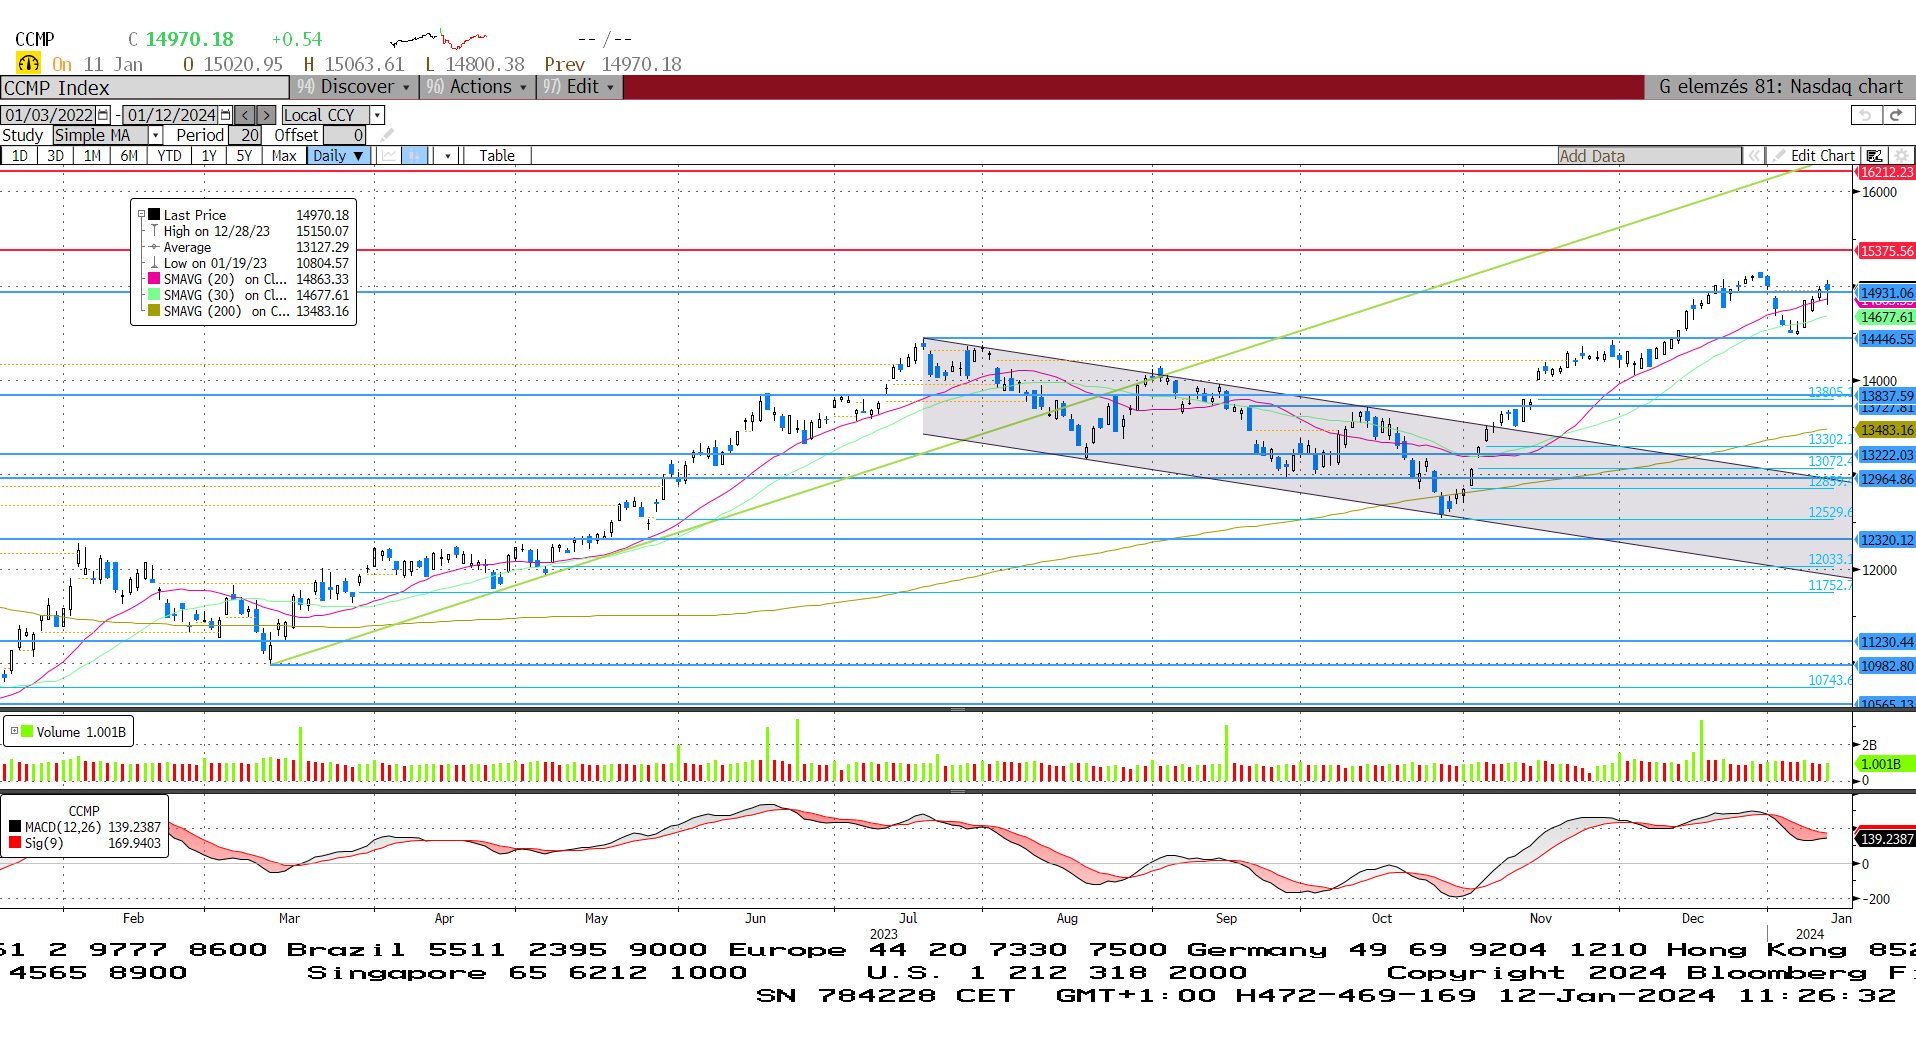Click the Sig(9) red color swatch
1916x1051 pixels.
[x=15, y=843]
